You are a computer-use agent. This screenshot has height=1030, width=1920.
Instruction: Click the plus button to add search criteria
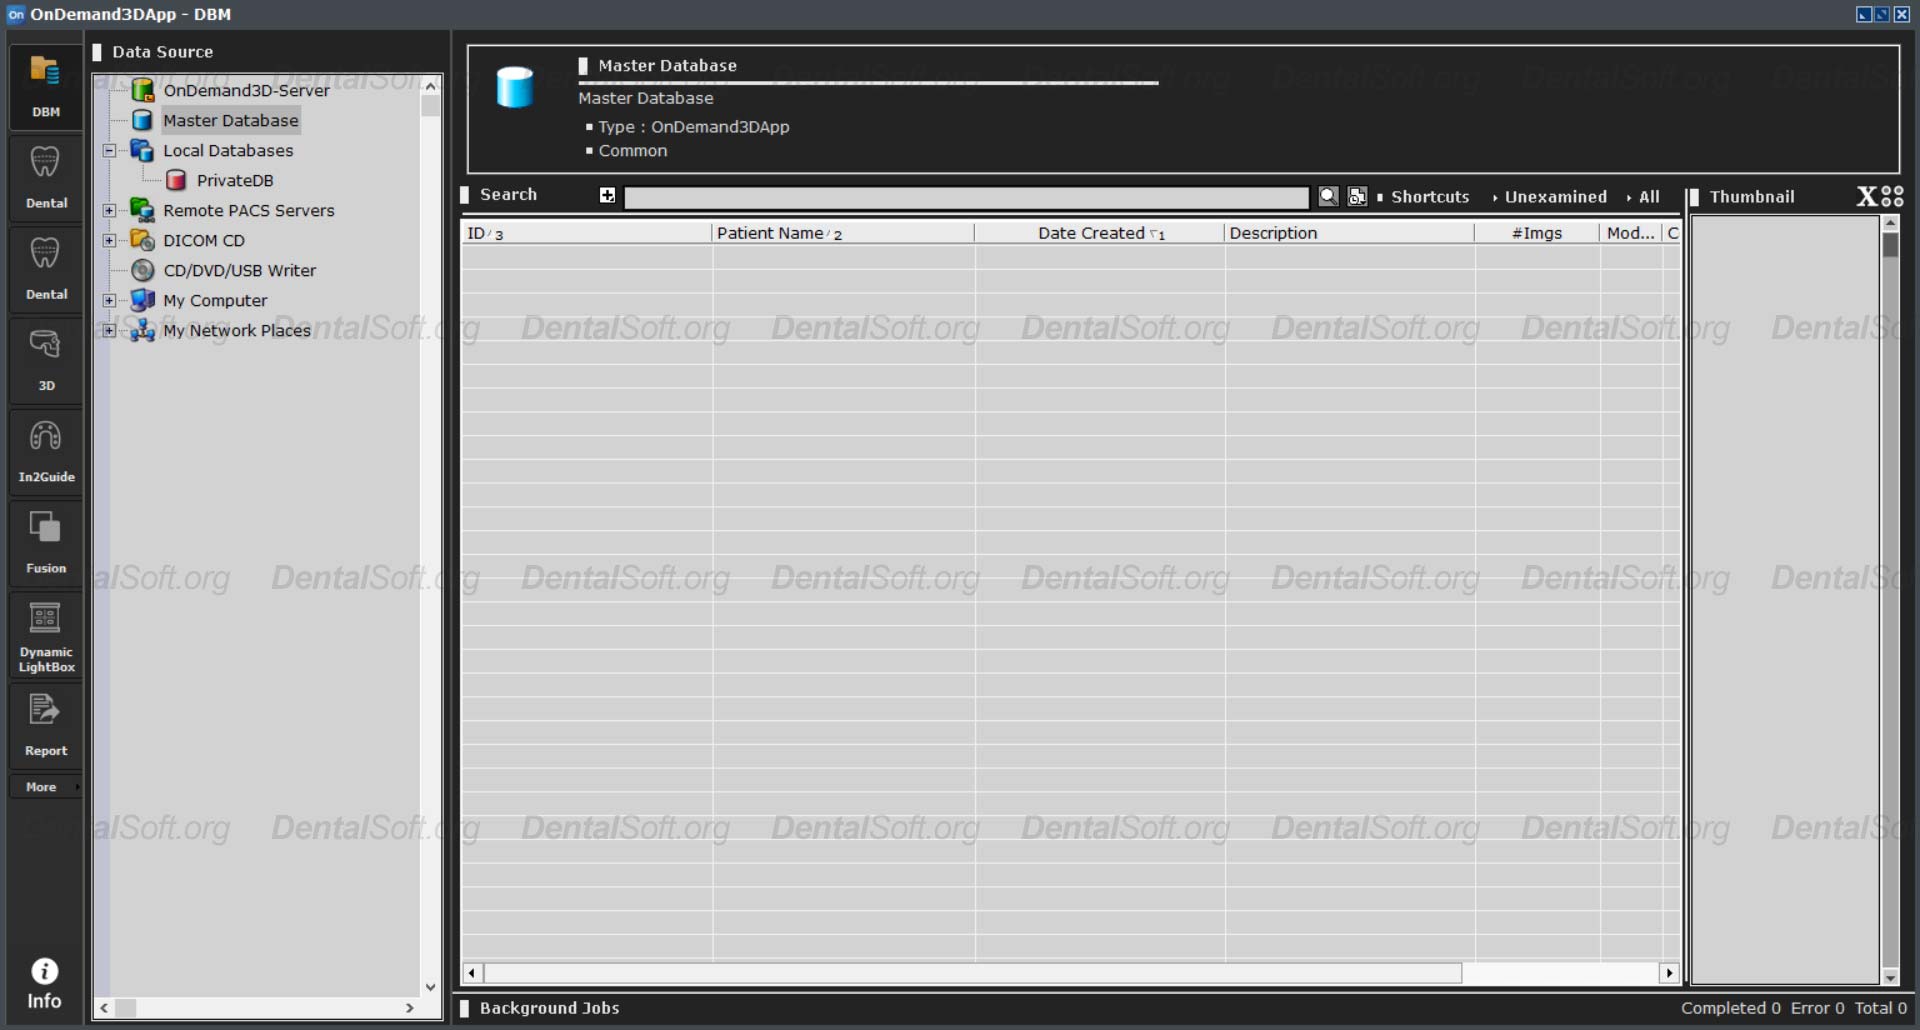[x=606, y=196]
